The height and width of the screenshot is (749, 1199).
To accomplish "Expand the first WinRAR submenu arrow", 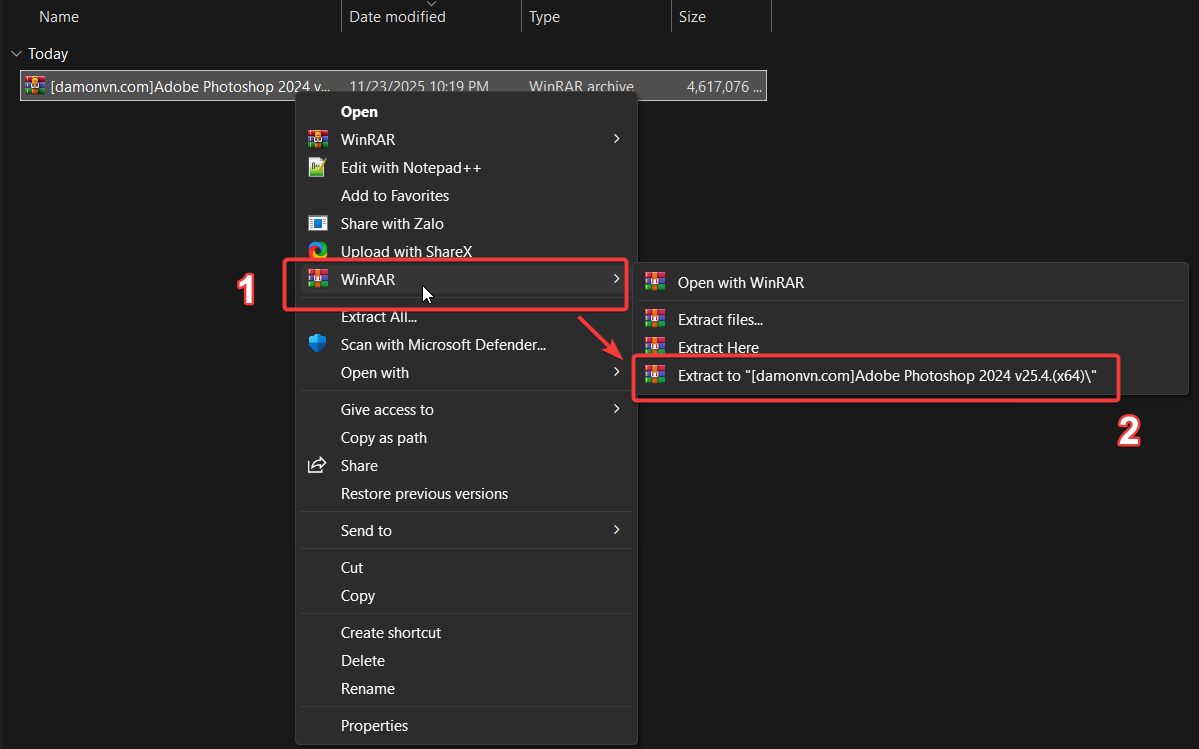I will coord(616,138).
